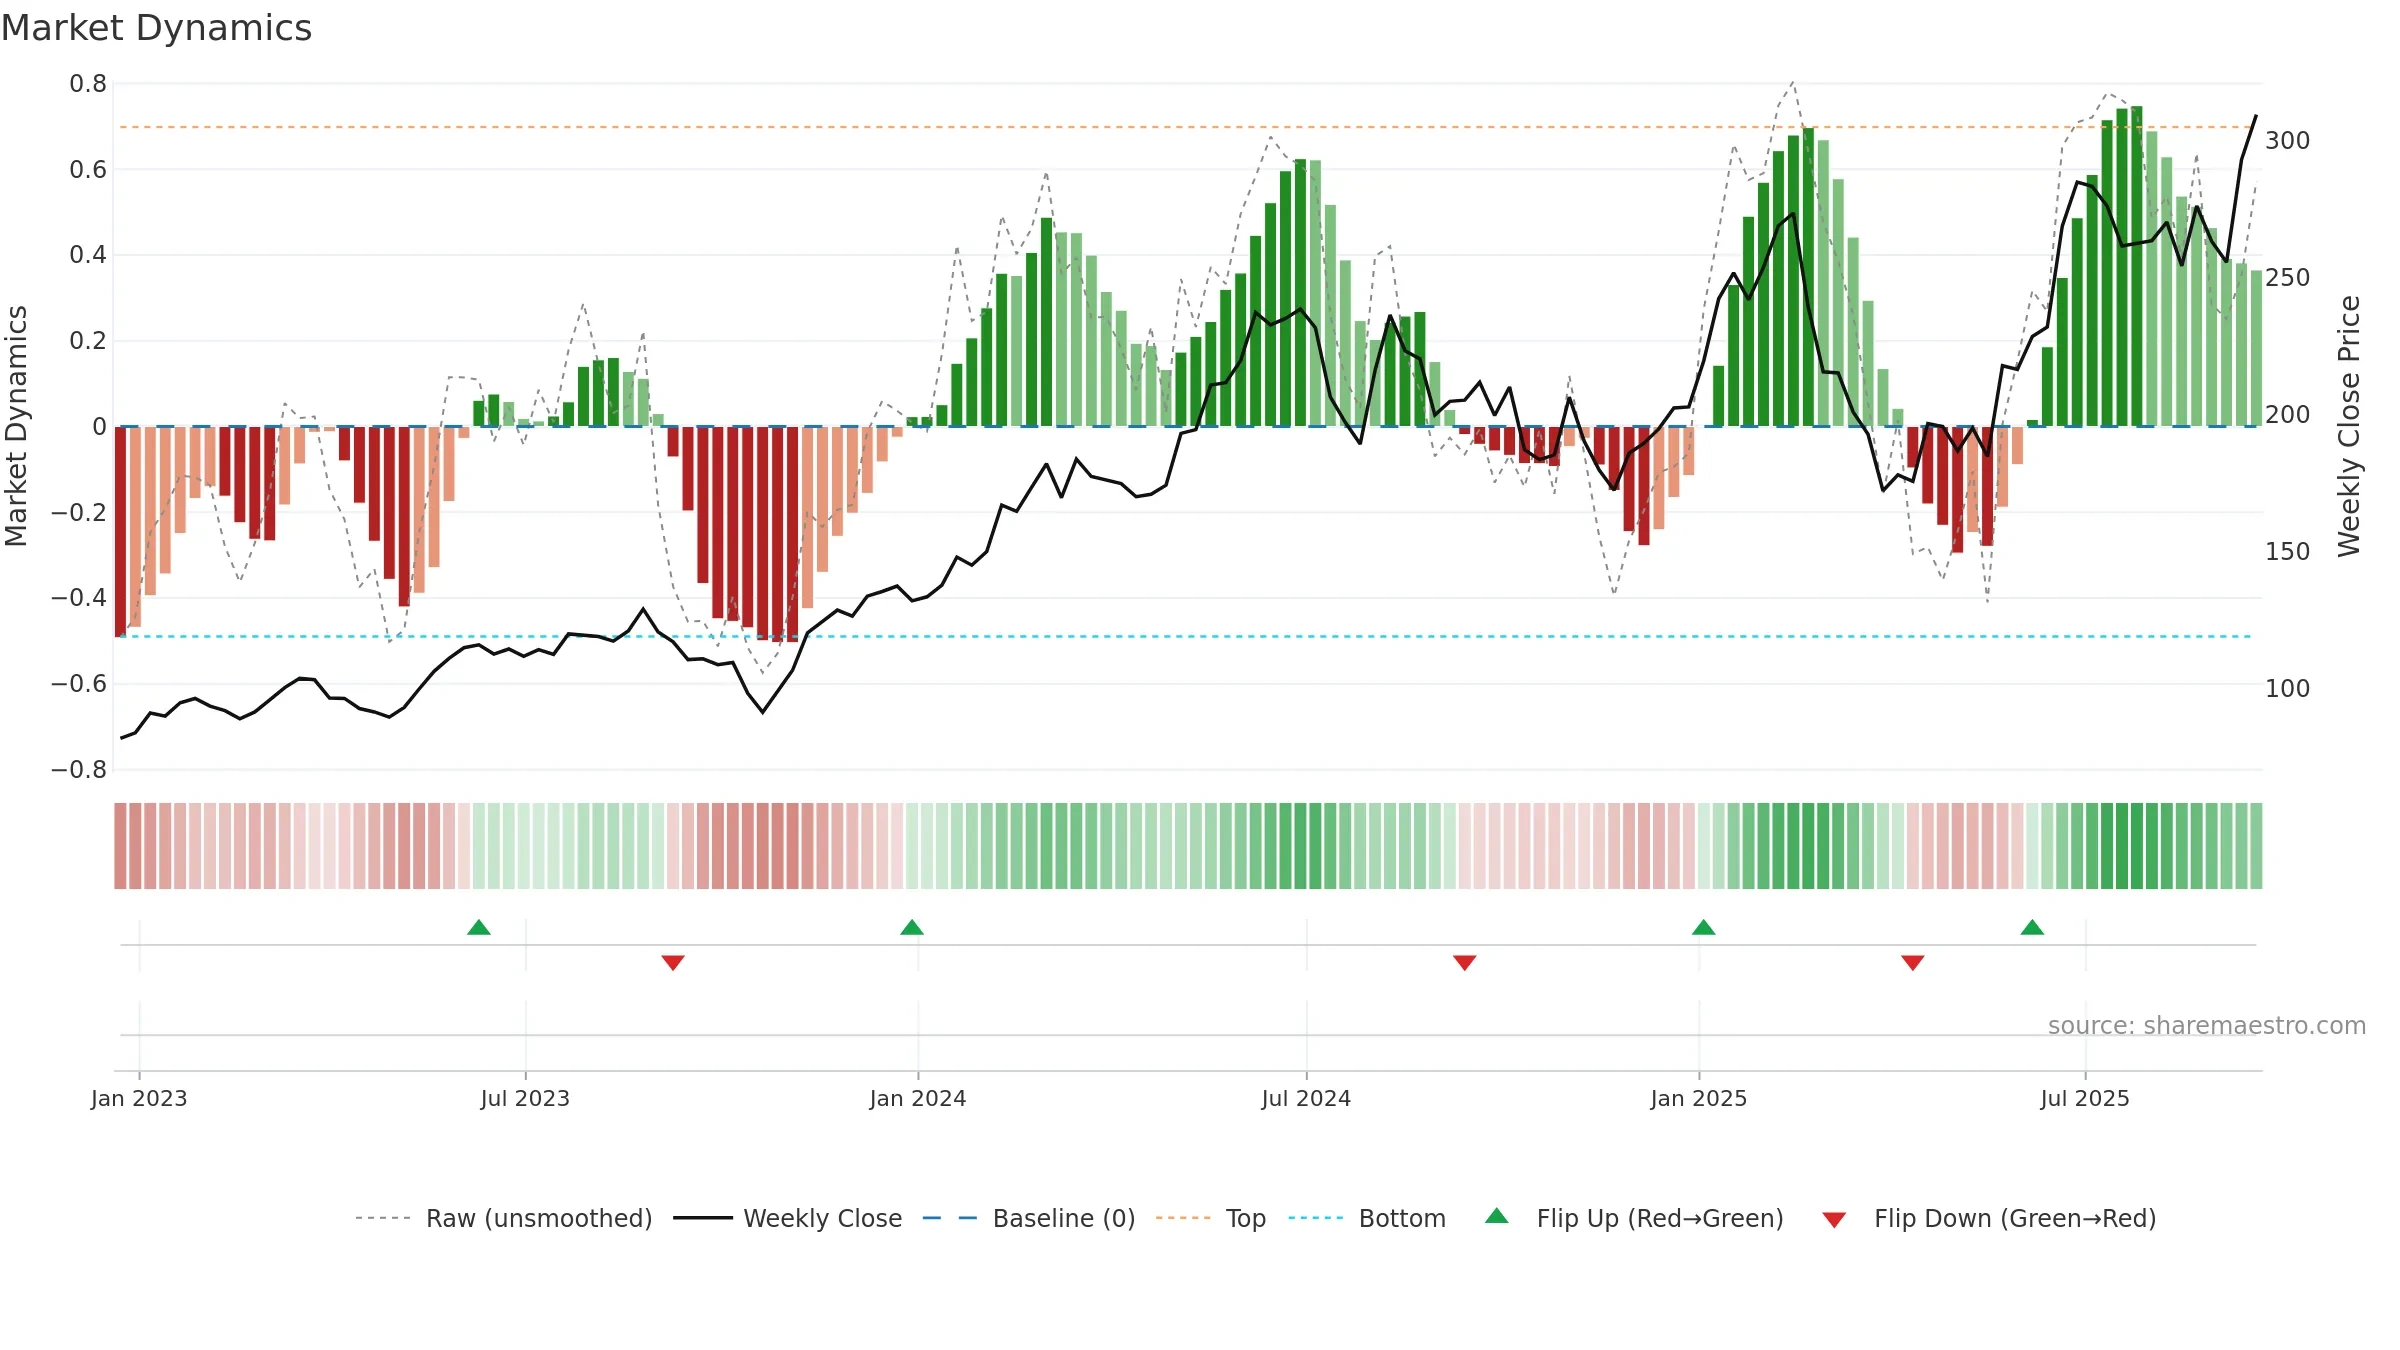Click the 100 right axis tick label
Viewport: 2400px width, 1350px height.
click(x=2288, y=689)
